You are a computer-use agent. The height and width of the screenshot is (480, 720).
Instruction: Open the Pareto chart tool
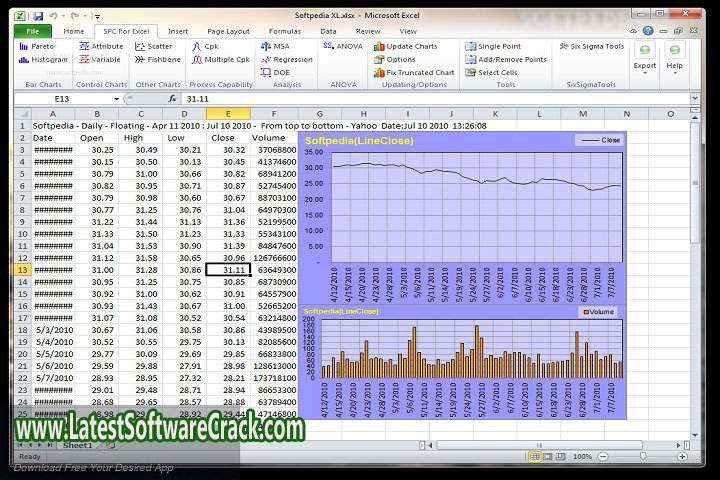[37, 46]
